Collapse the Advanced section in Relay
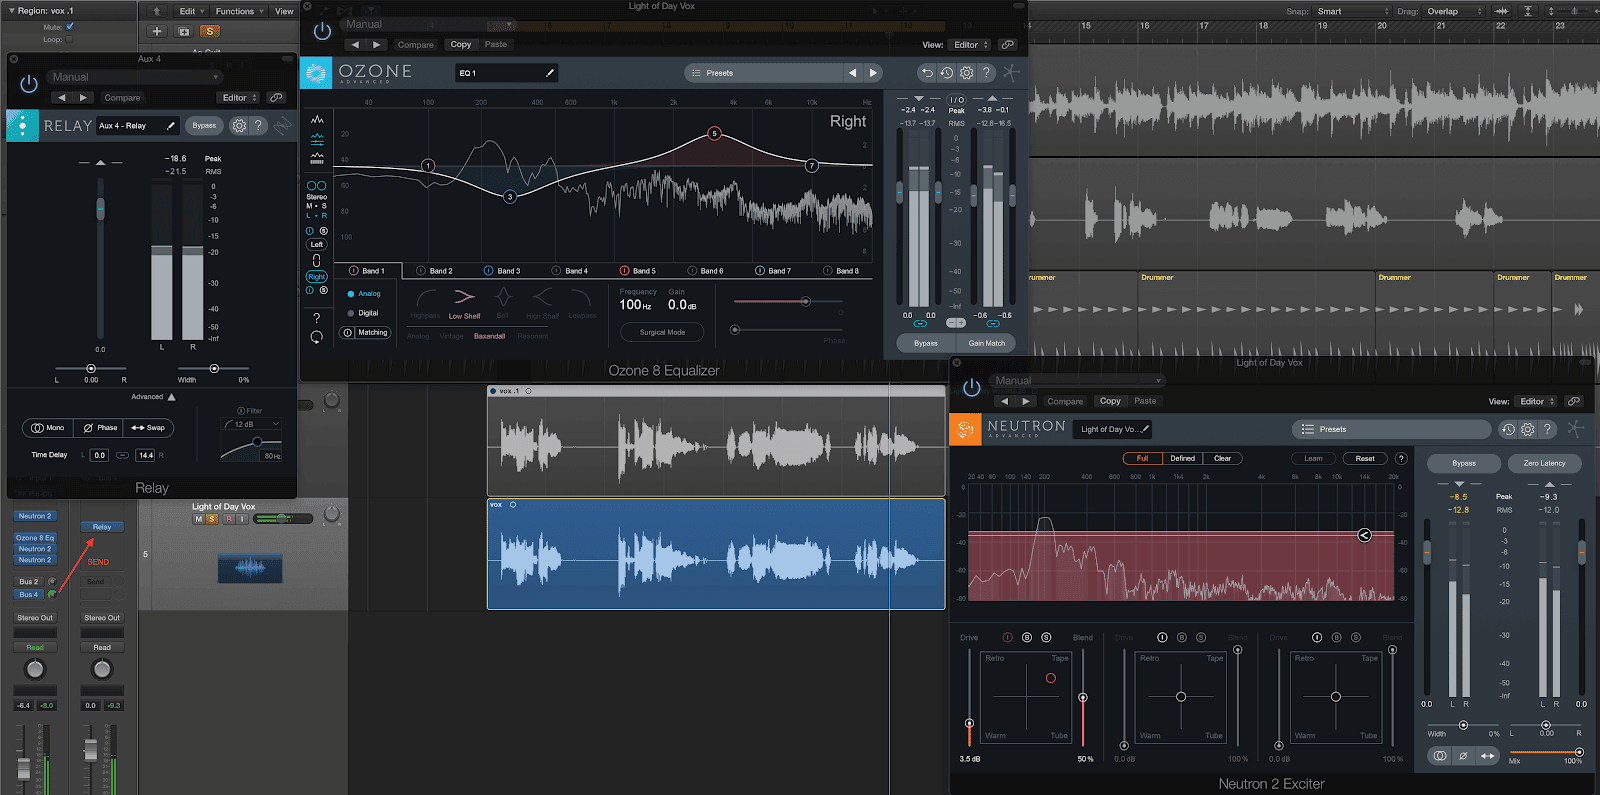Viewport: 1600px width, 795px height. 171,397
